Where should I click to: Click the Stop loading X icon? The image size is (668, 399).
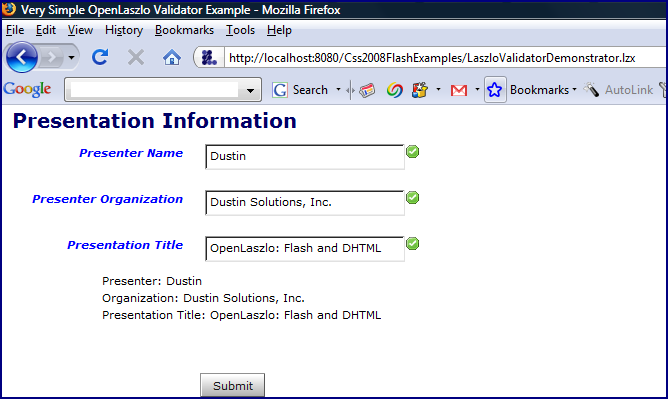coord(136,57)
